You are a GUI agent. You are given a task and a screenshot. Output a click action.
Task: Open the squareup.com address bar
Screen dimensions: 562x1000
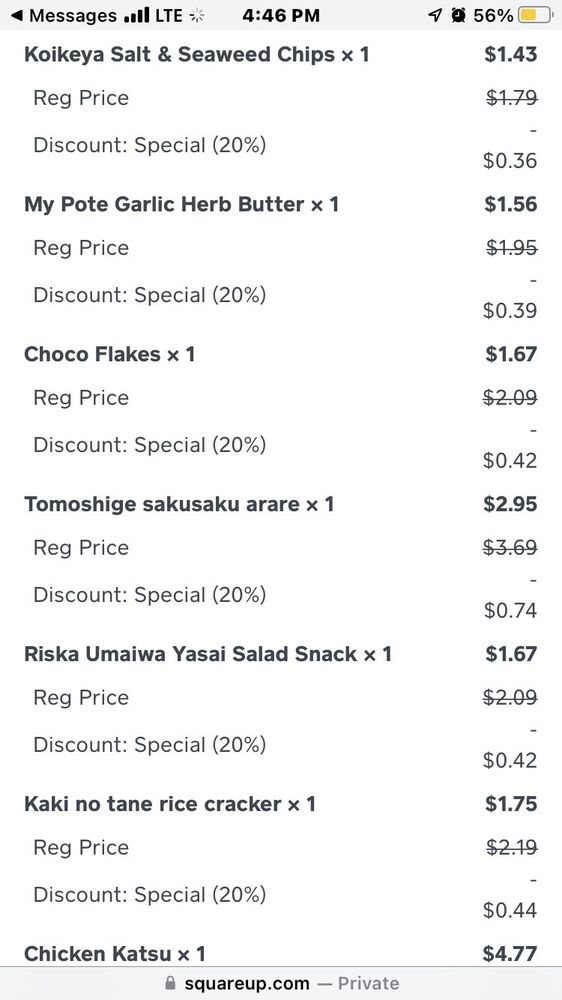pos(281,983)
